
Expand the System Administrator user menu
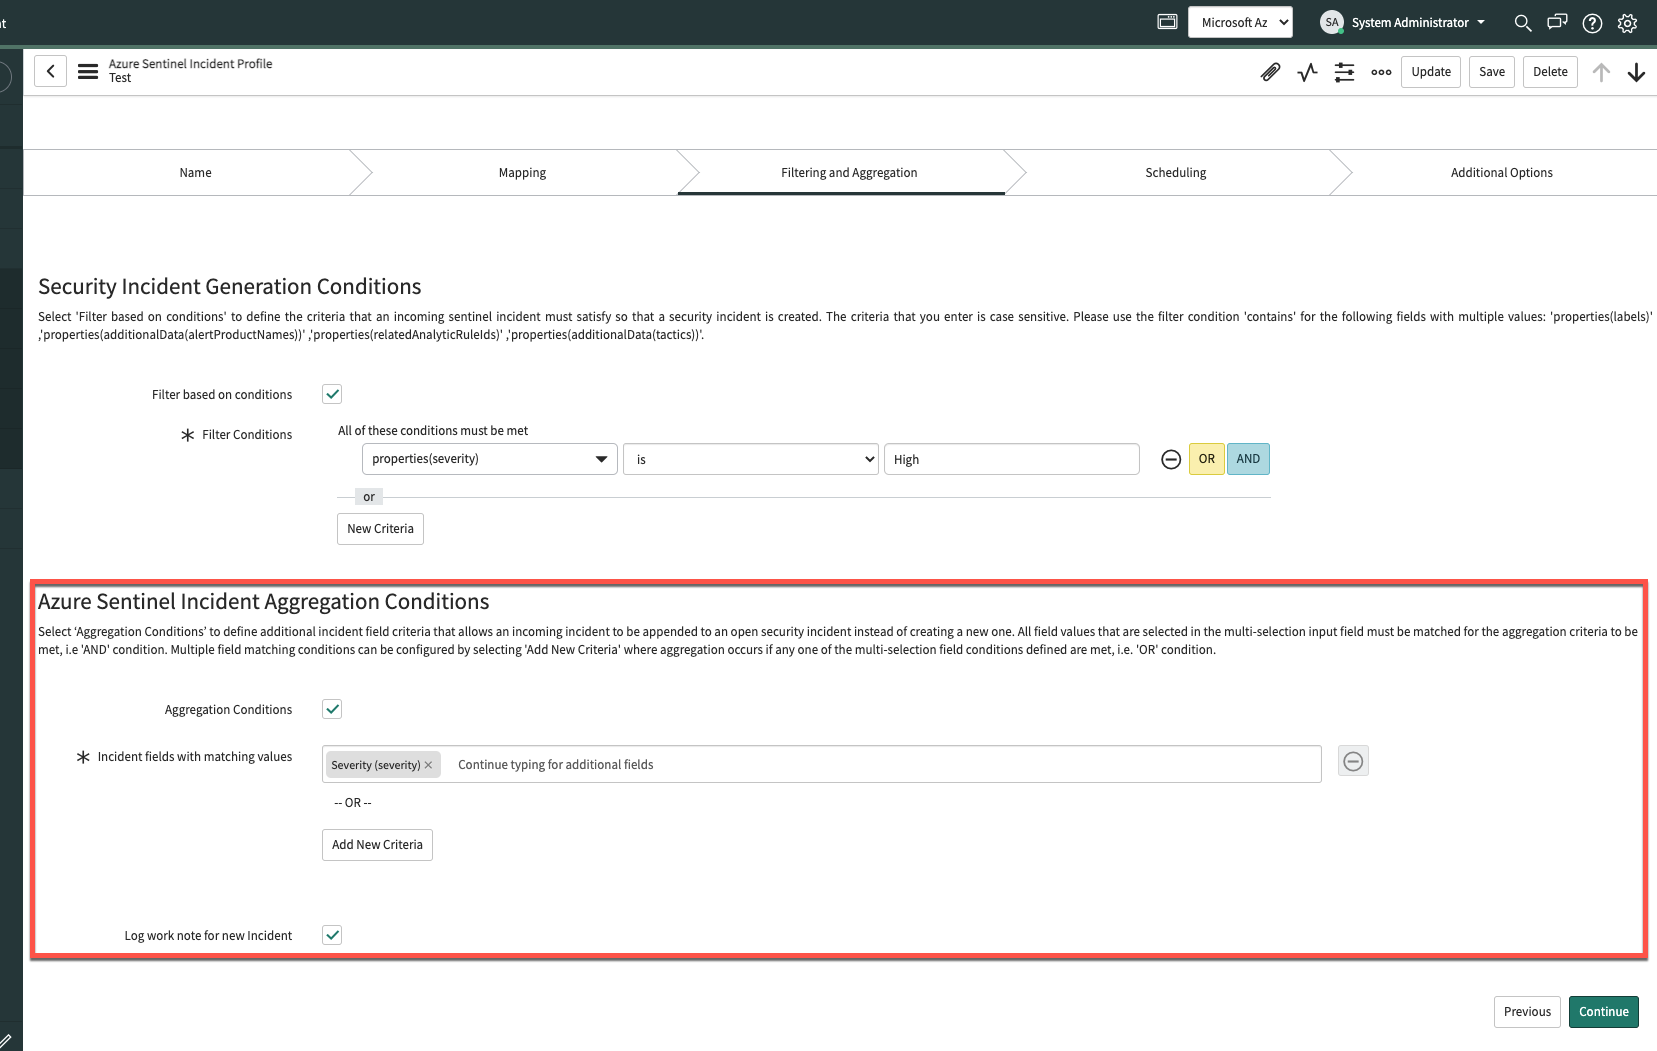pyautogui.click(x=1417, y=22)
